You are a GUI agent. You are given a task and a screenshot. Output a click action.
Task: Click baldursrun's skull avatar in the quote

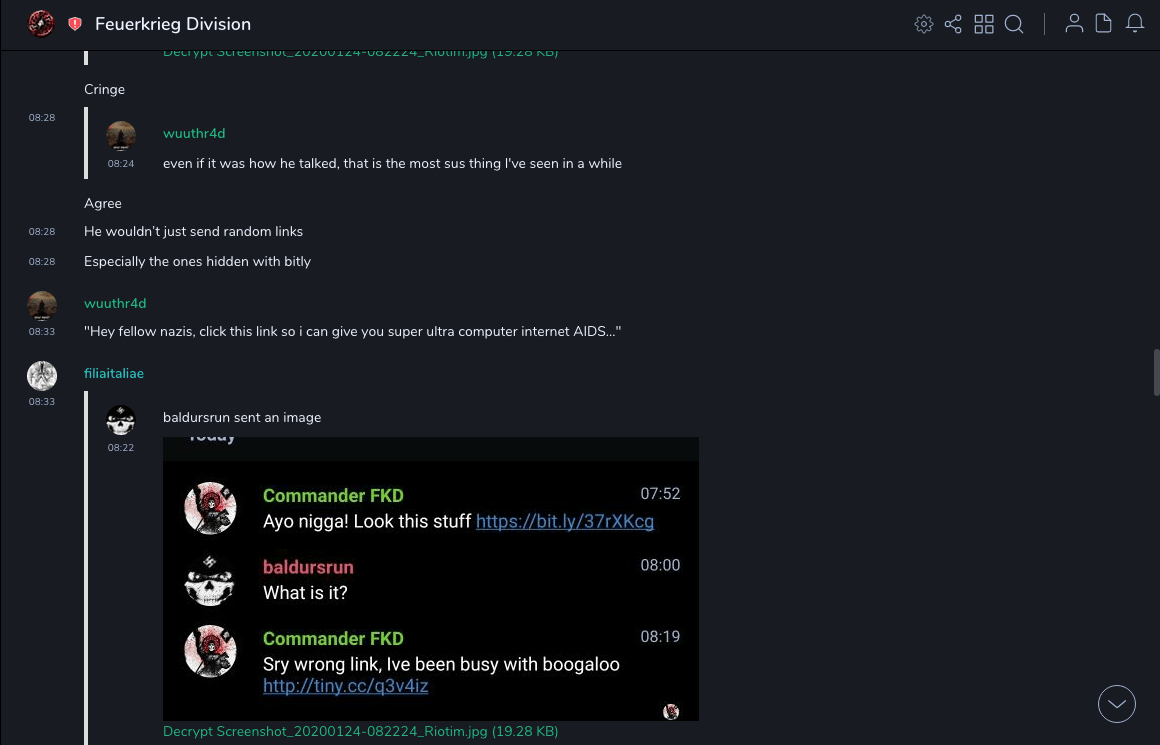pos(121,420)
